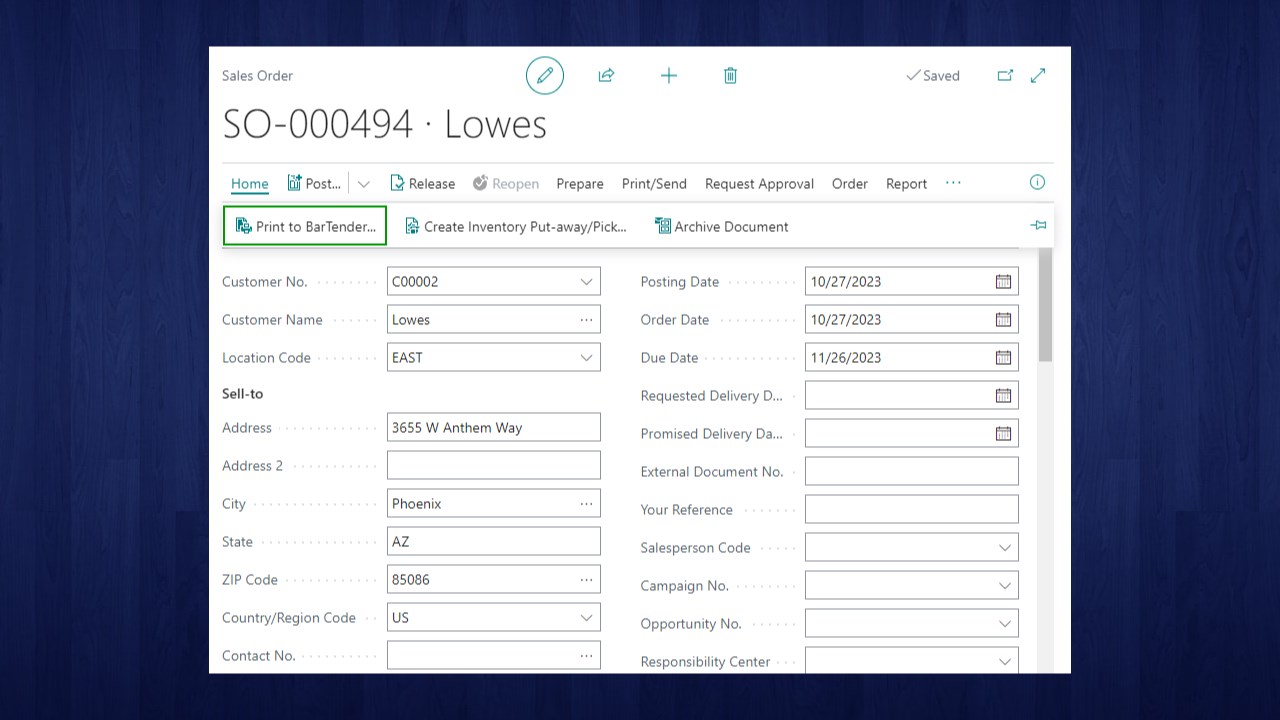The image size is (1280, 720).
Task: Click the Address field
Action: click(494, 428)
